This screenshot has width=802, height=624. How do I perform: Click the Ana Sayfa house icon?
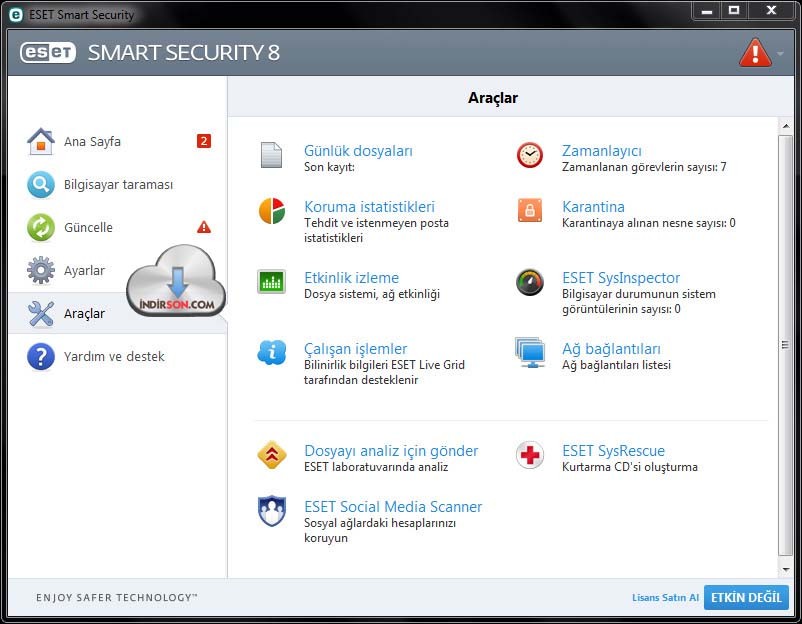(41, 141)
